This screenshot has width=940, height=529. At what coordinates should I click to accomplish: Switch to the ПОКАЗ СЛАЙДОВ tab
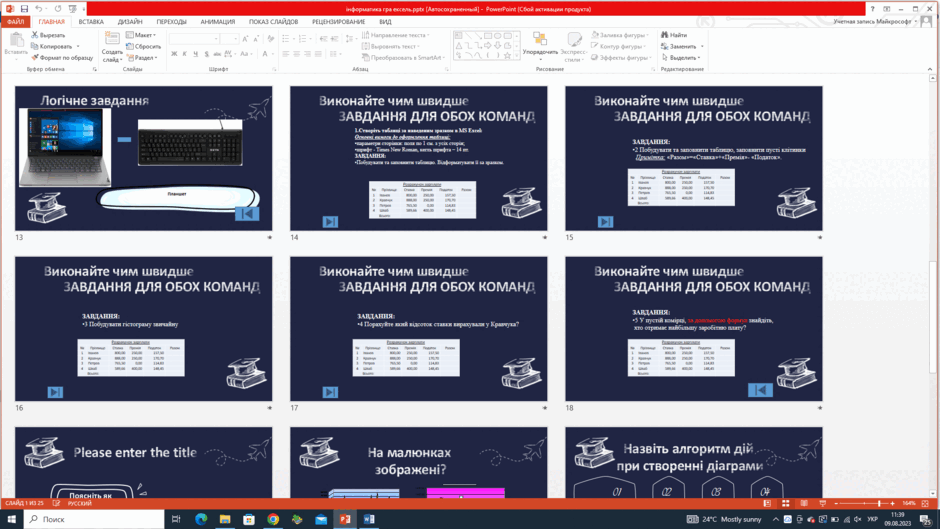click(x=273, y=22)
